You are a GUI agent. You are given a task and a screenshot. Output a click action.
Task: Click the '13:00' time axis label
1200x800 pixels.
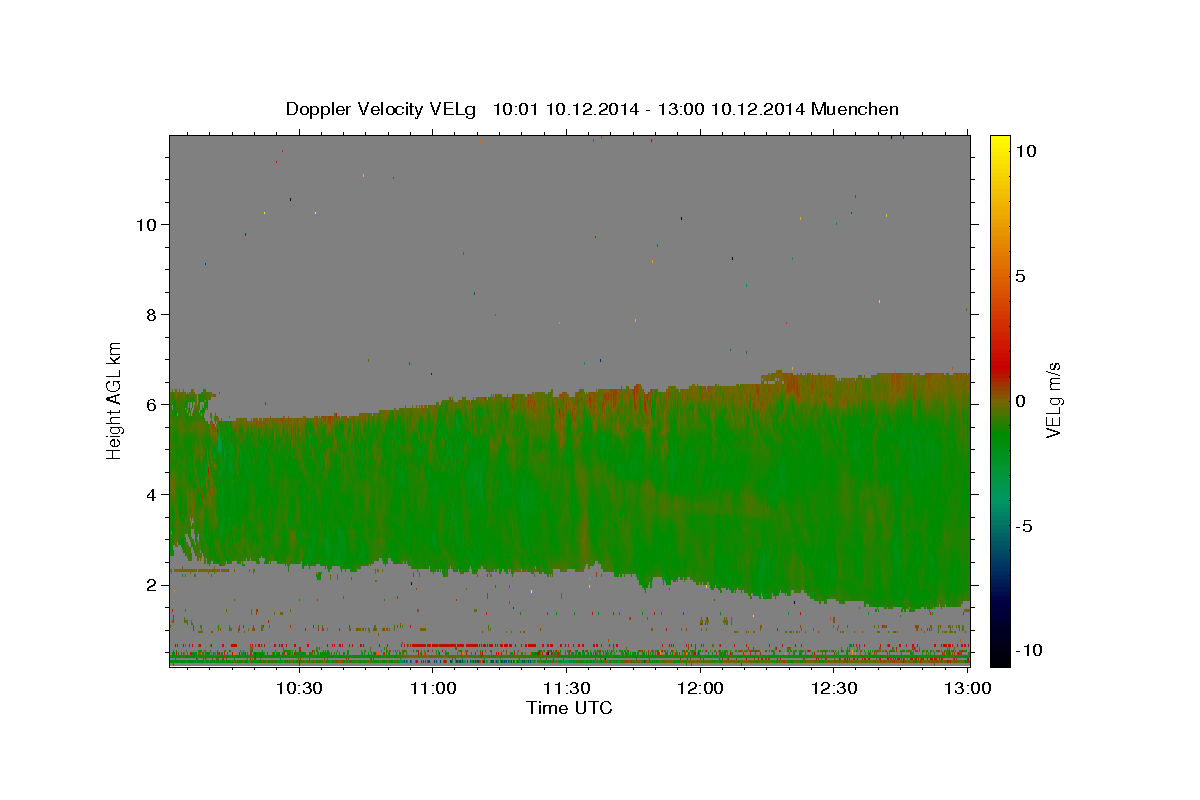(969, 688)
